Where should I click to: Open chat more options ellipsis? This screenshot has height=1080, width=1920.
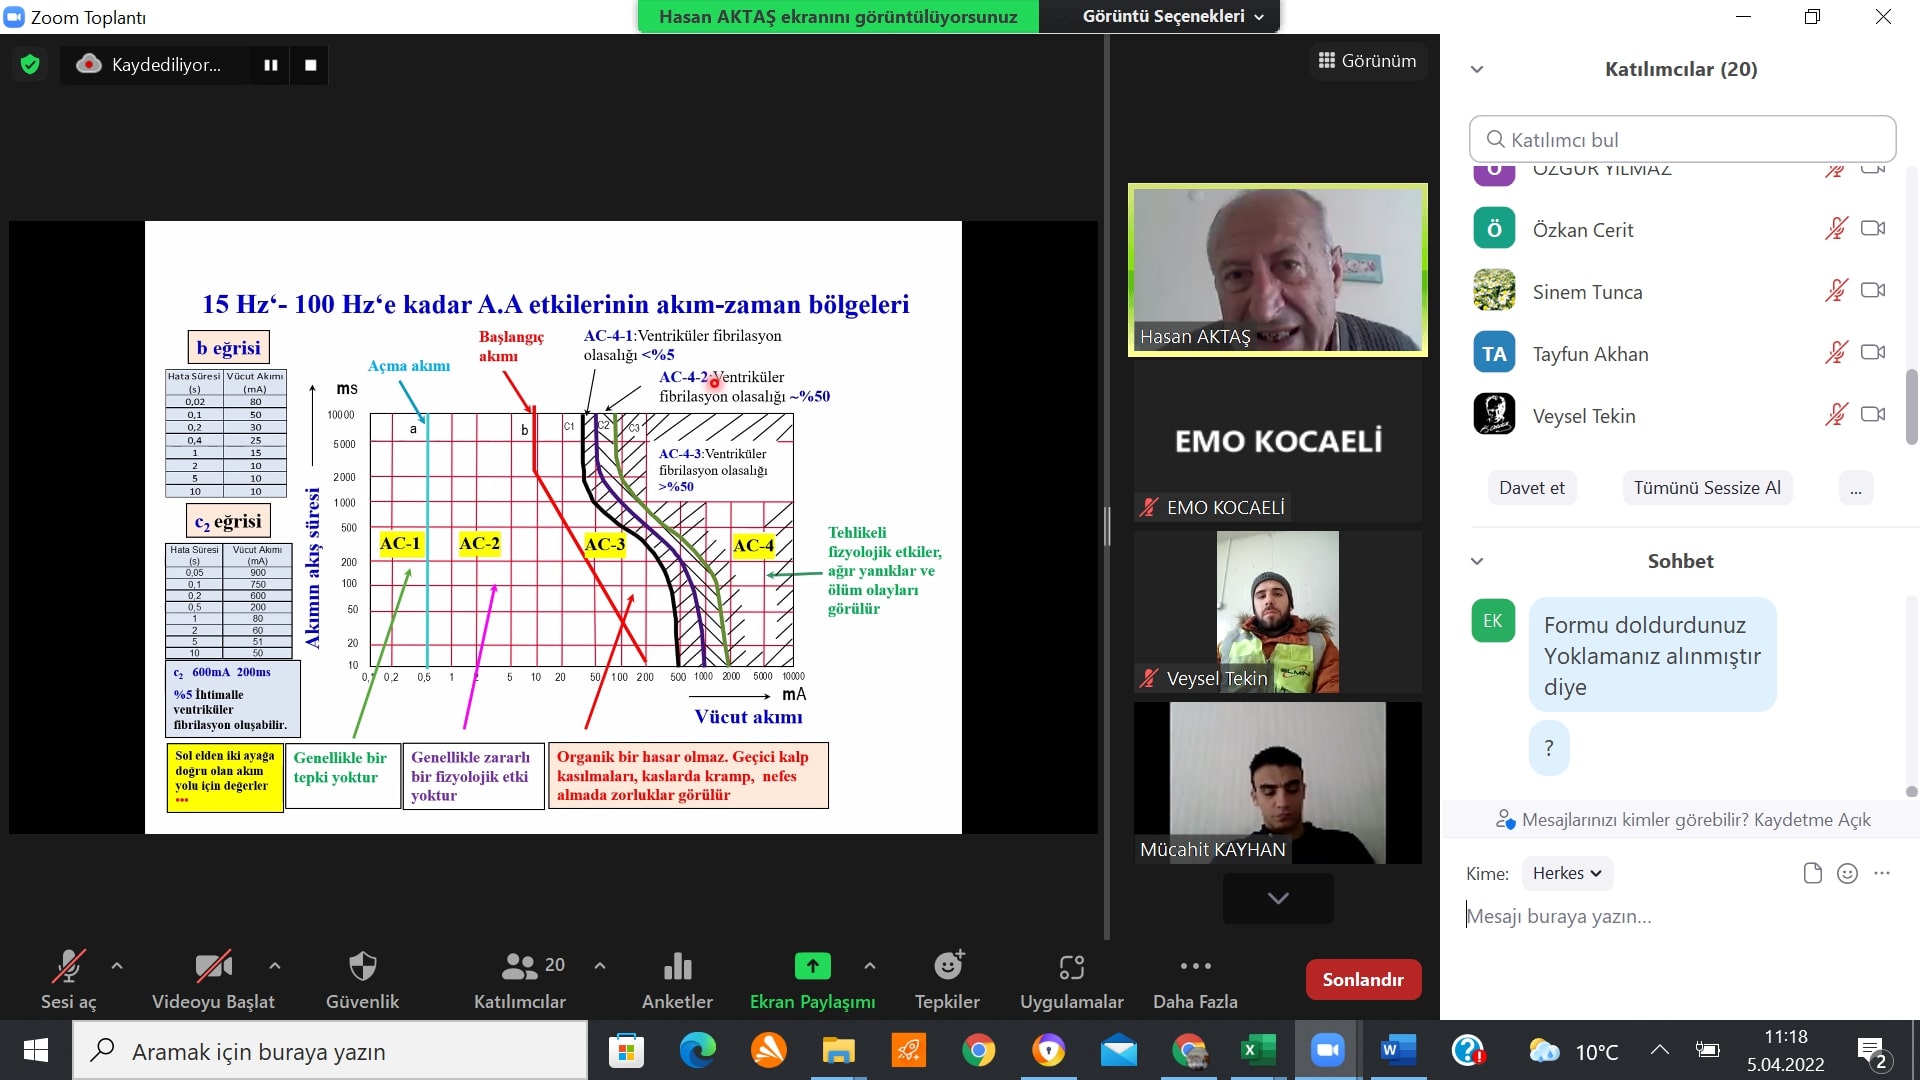pyautogui.click(x=1882, y=874)
